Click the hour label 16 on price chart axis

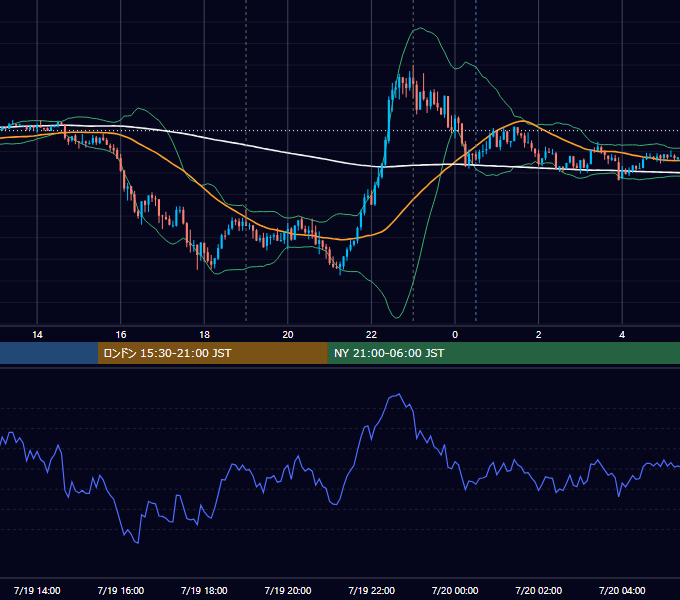click(x=121, y=335)
